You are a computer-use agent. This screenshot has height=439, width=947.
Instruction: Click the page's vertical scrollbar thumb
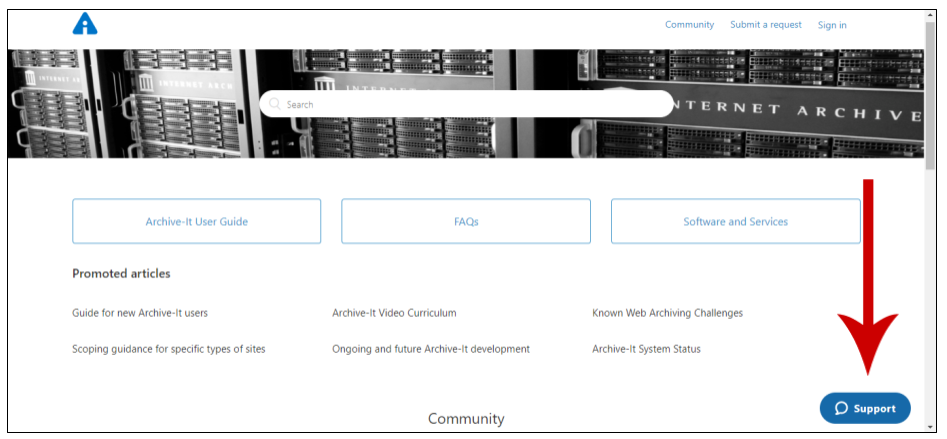(930, 95)
